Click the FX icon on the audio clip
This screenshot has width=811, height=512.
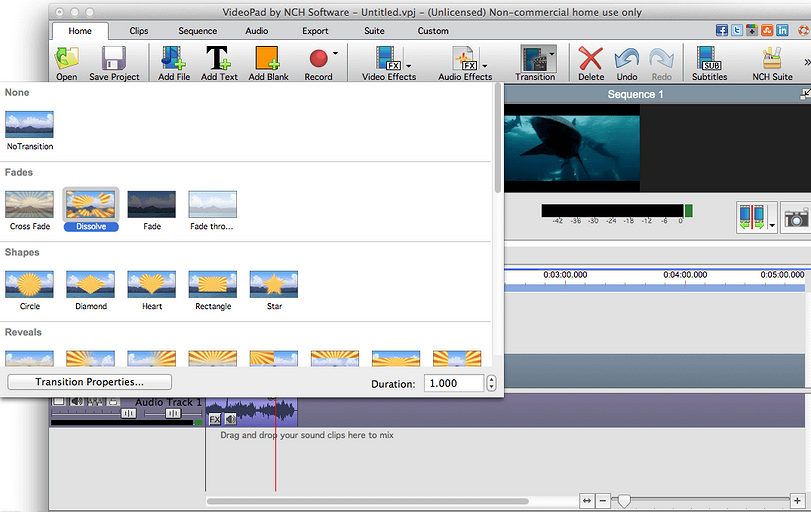pyautogui.click(x=215, y=419)
